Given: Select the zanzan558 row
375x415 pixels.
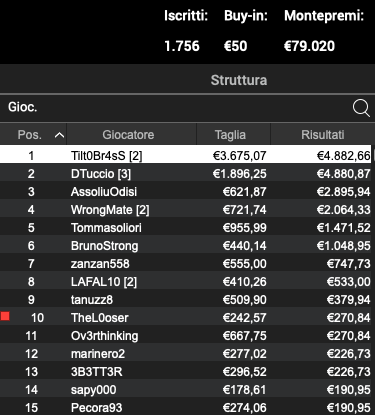Looking at the screenshot, I should click(185, 264).
